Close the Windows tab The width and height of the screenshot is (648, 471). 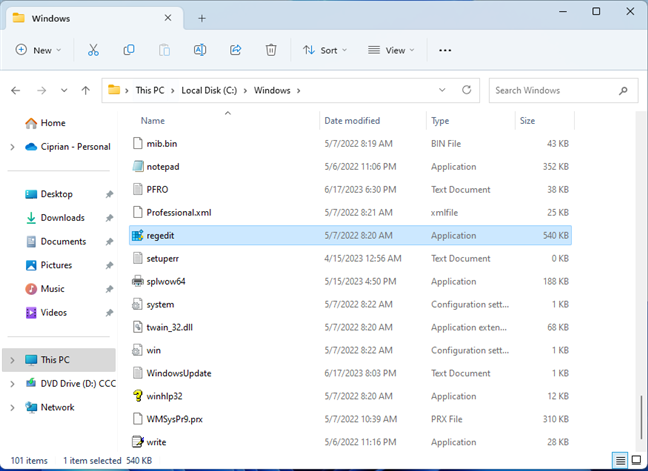pyautogui.click(x=168, y=18)
